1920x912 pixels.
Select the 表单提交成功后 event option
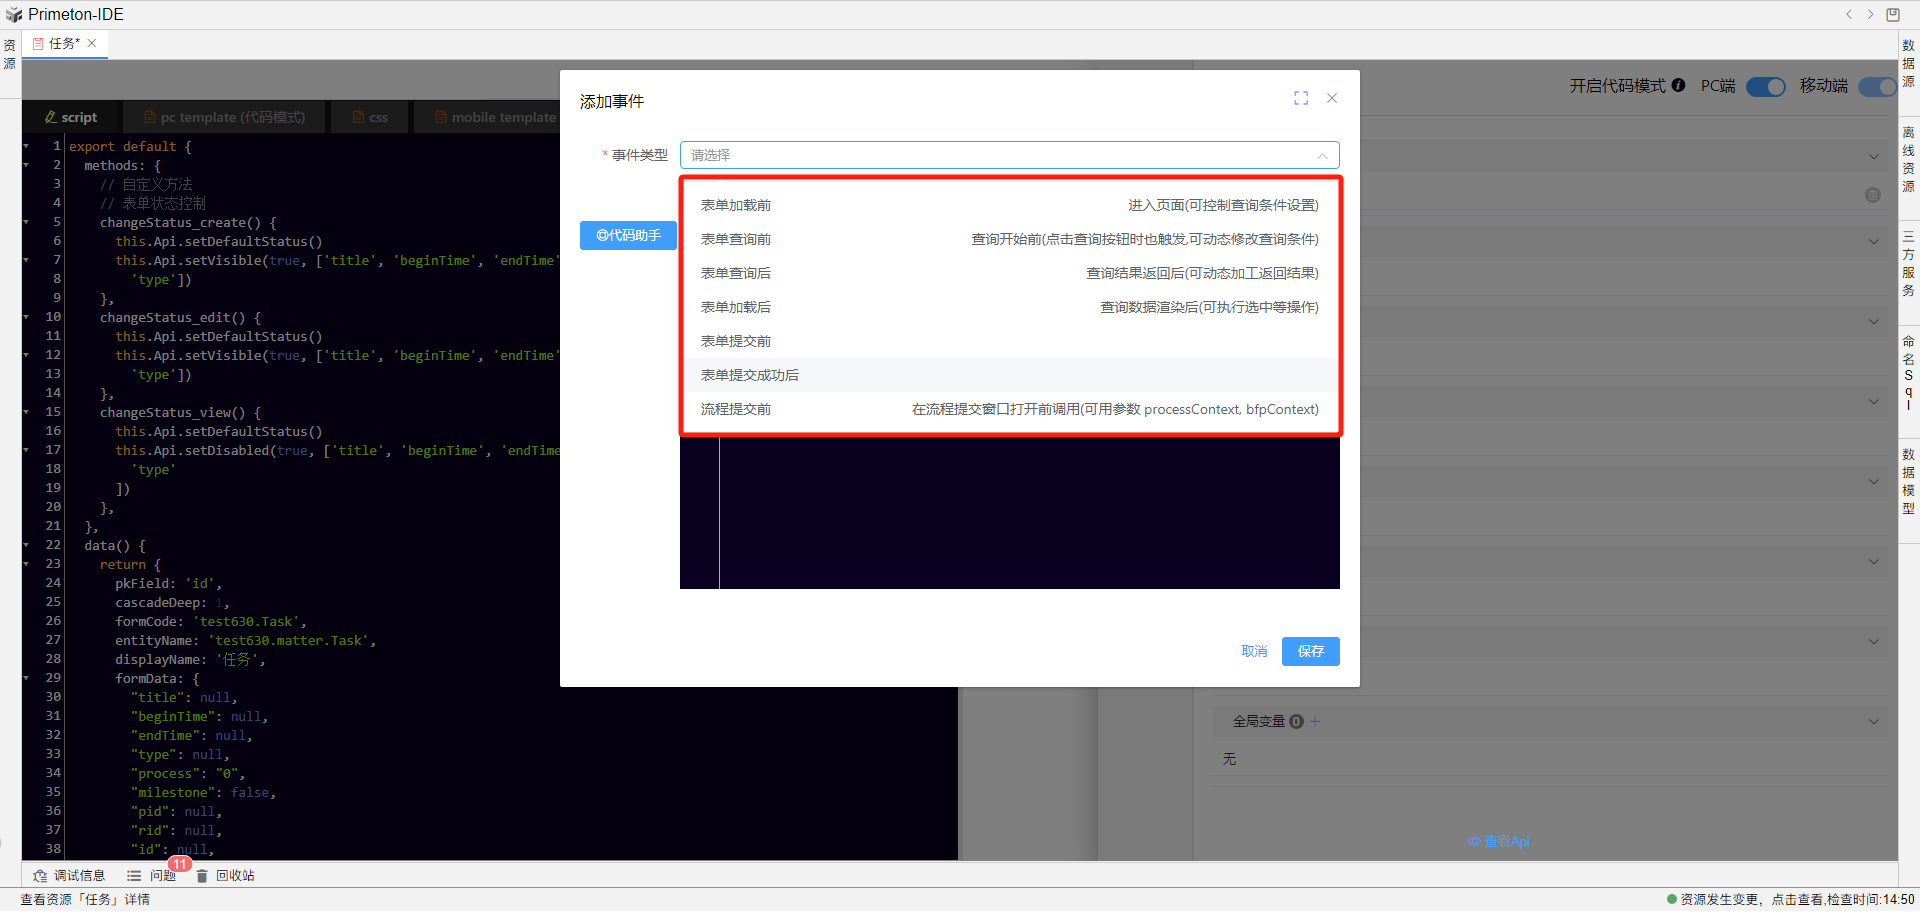[1010, 375]
